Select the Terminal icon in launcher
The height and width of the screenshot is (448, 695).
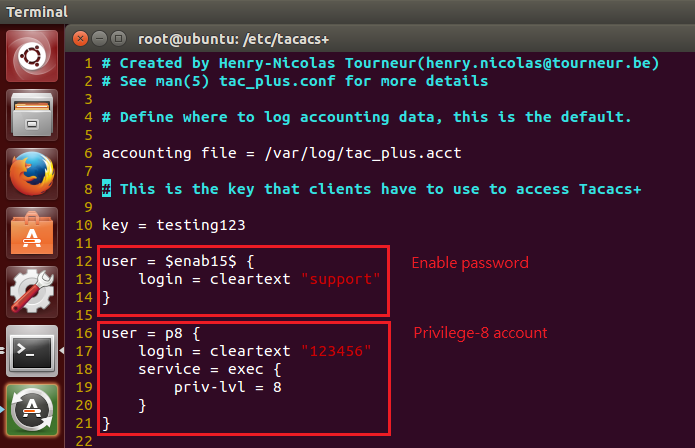[32, 351]
